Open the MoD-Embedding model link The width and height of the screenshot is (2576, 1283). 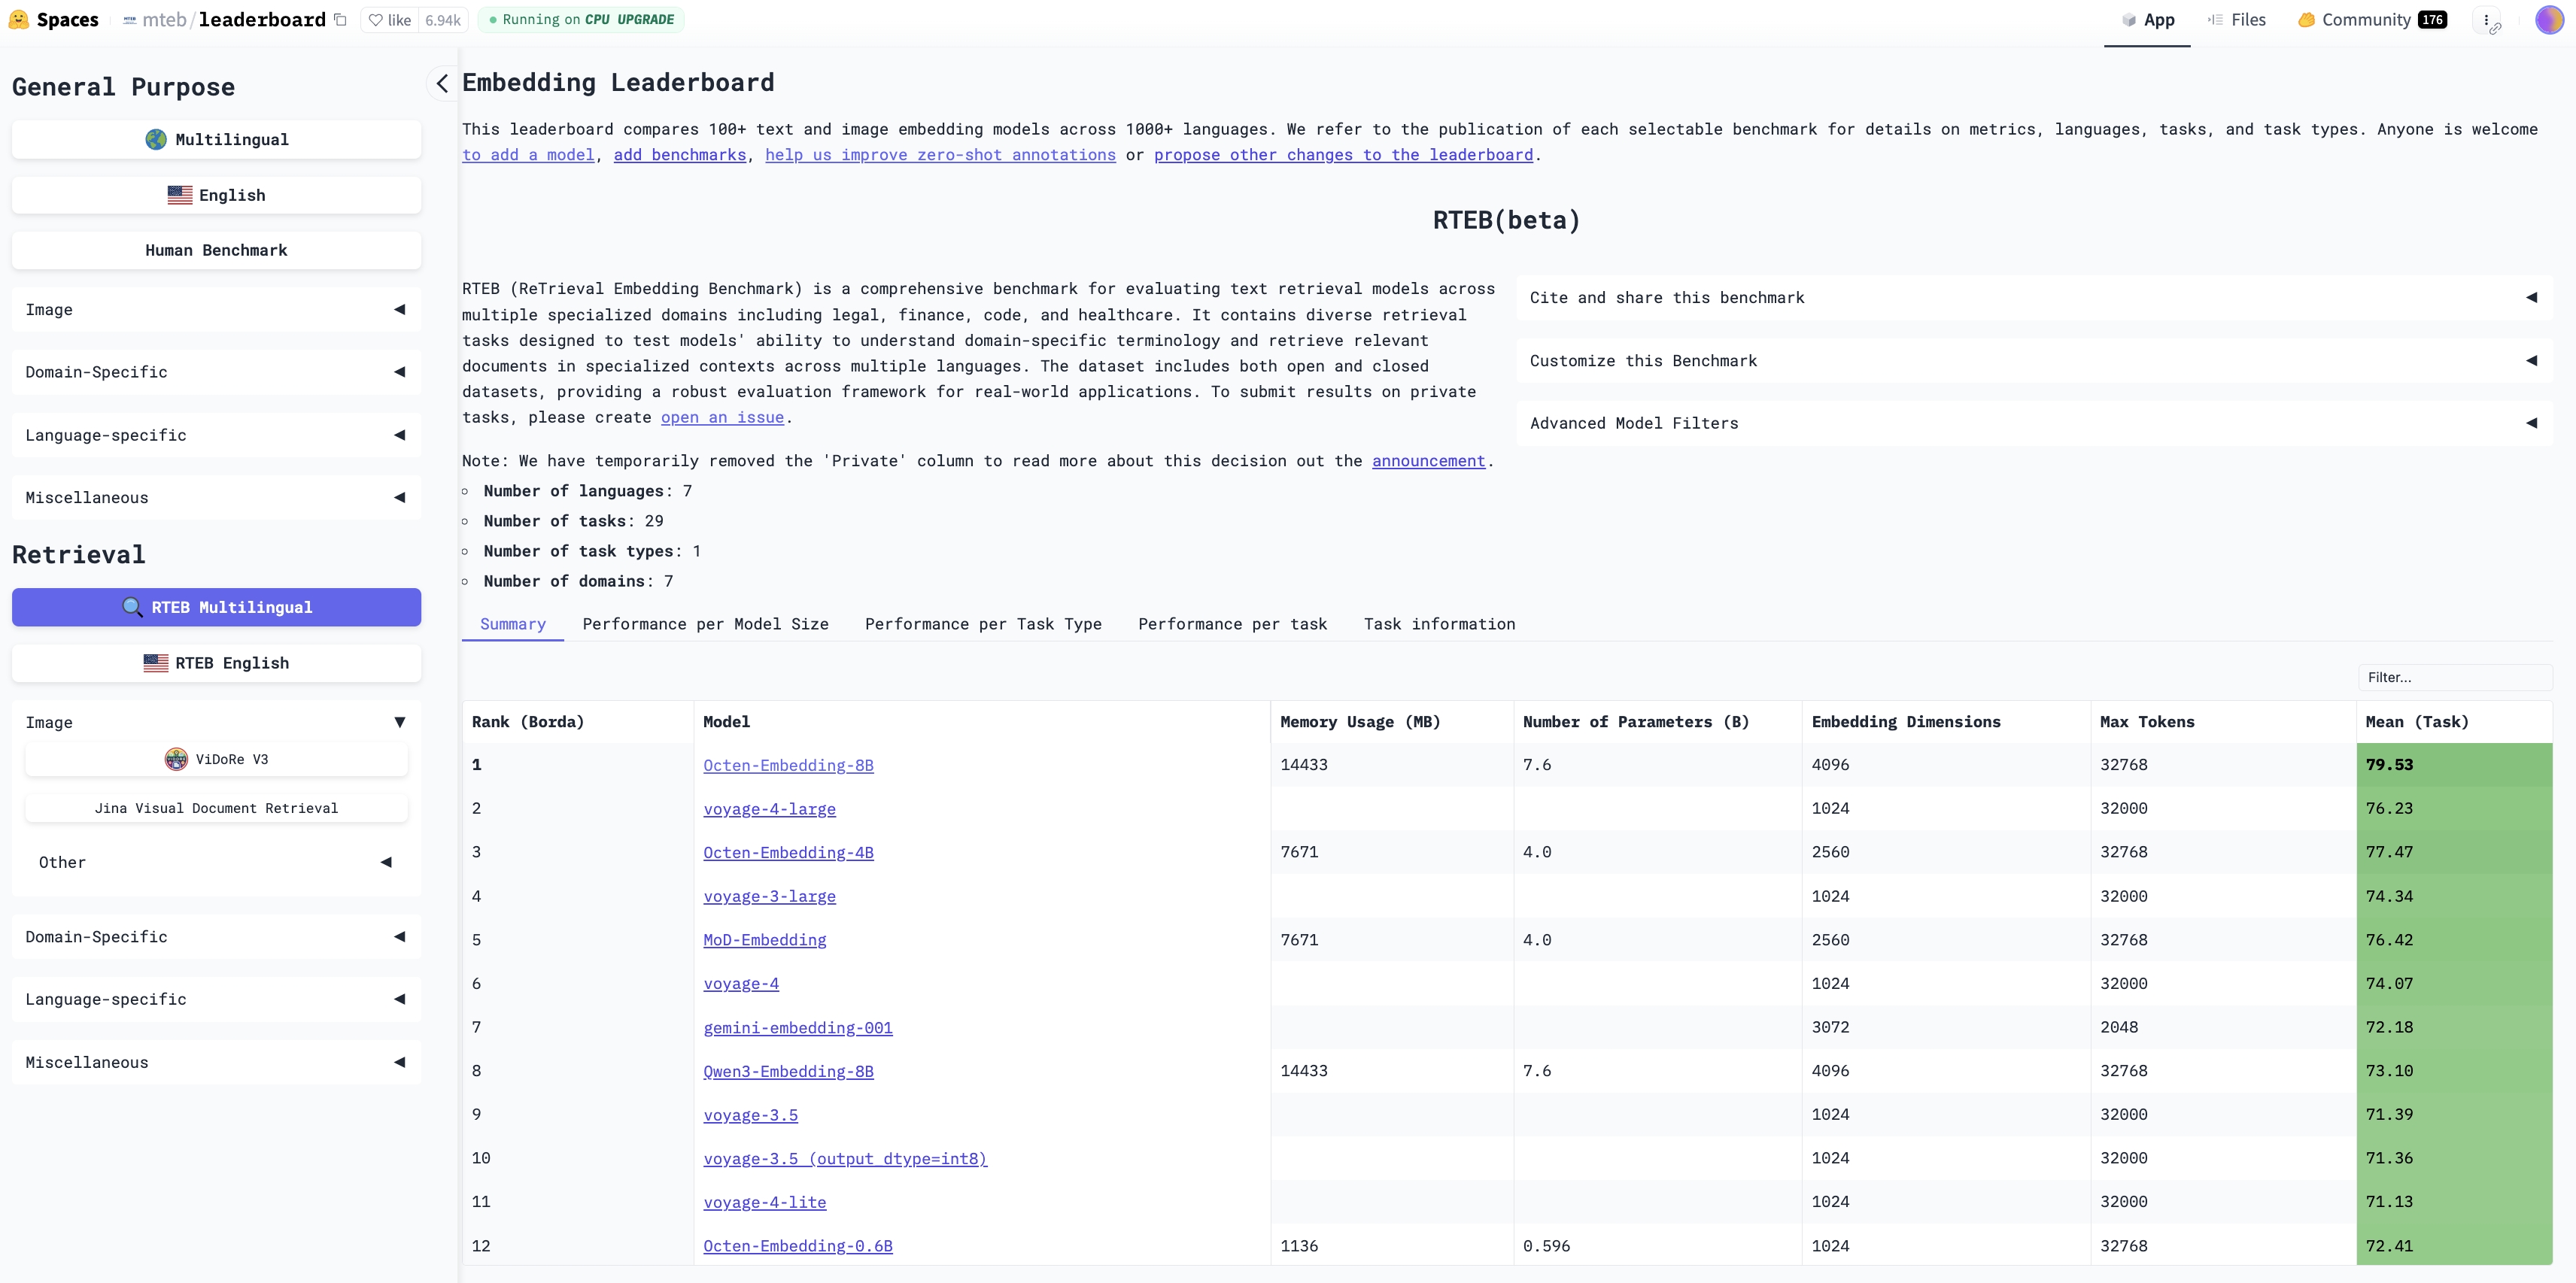point(765,940)
